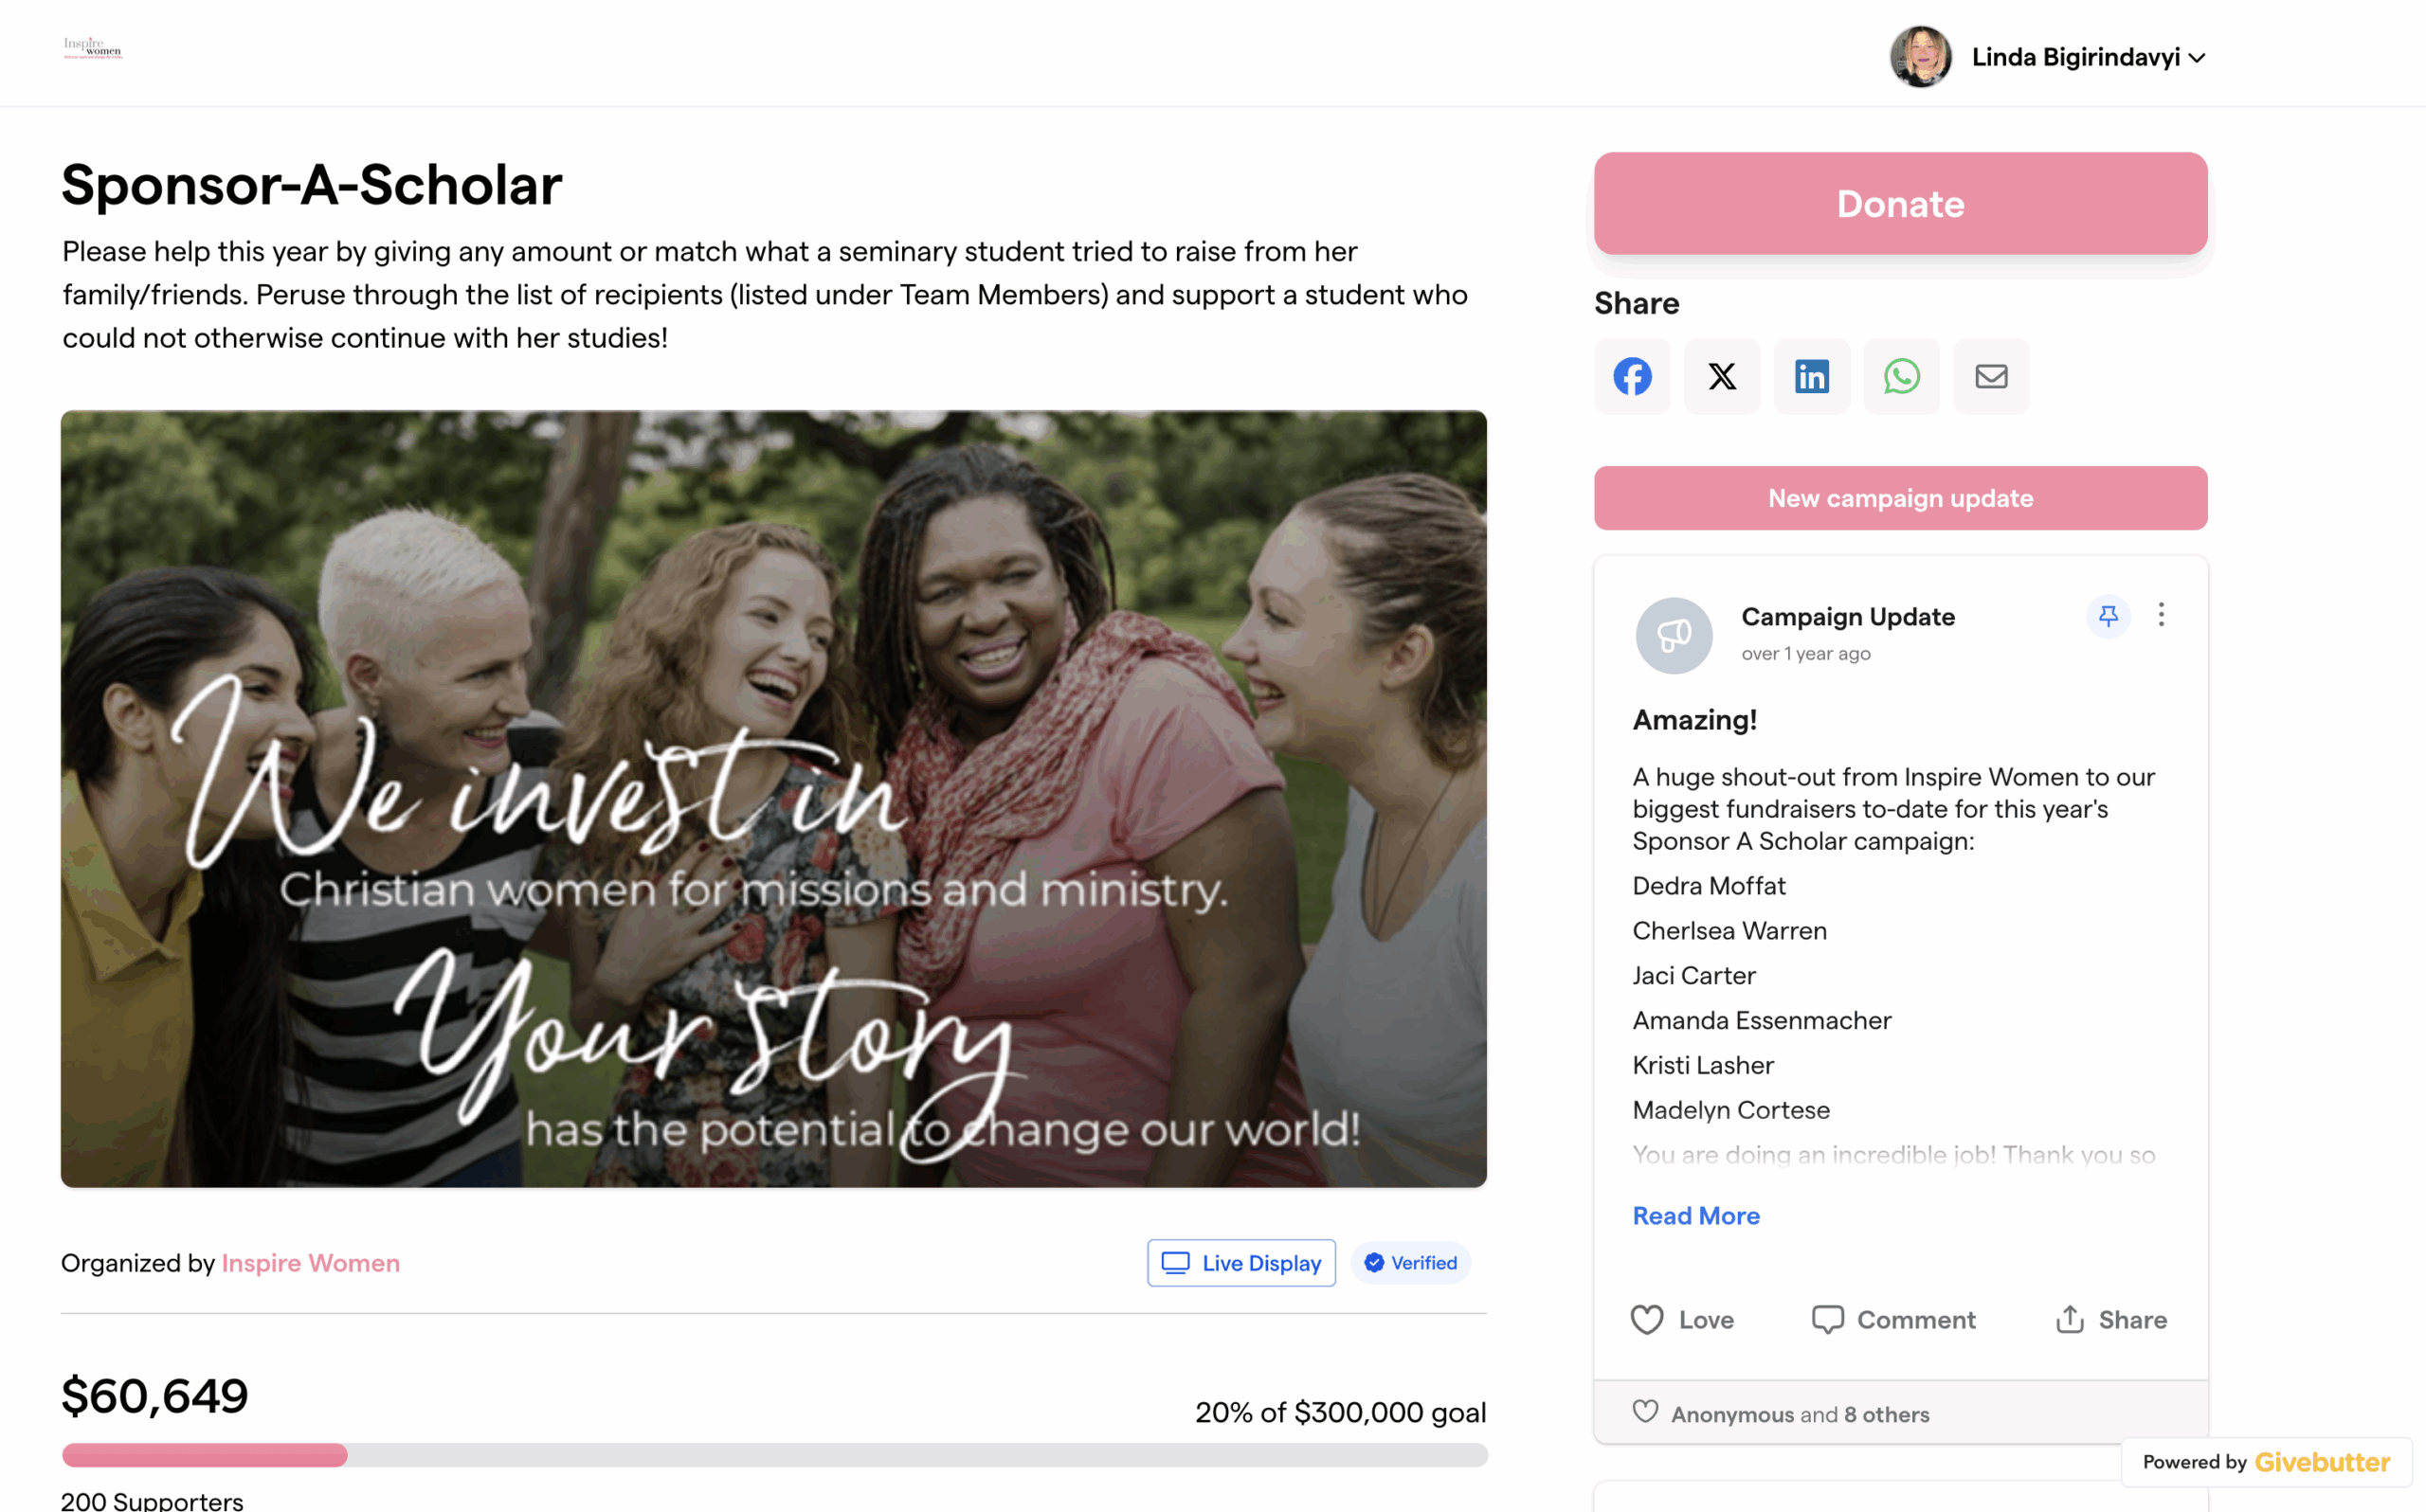Love the Campaign Update post
Image resolution: width=2426 pixels, height=1512 pixels.
point(1682,1320)
